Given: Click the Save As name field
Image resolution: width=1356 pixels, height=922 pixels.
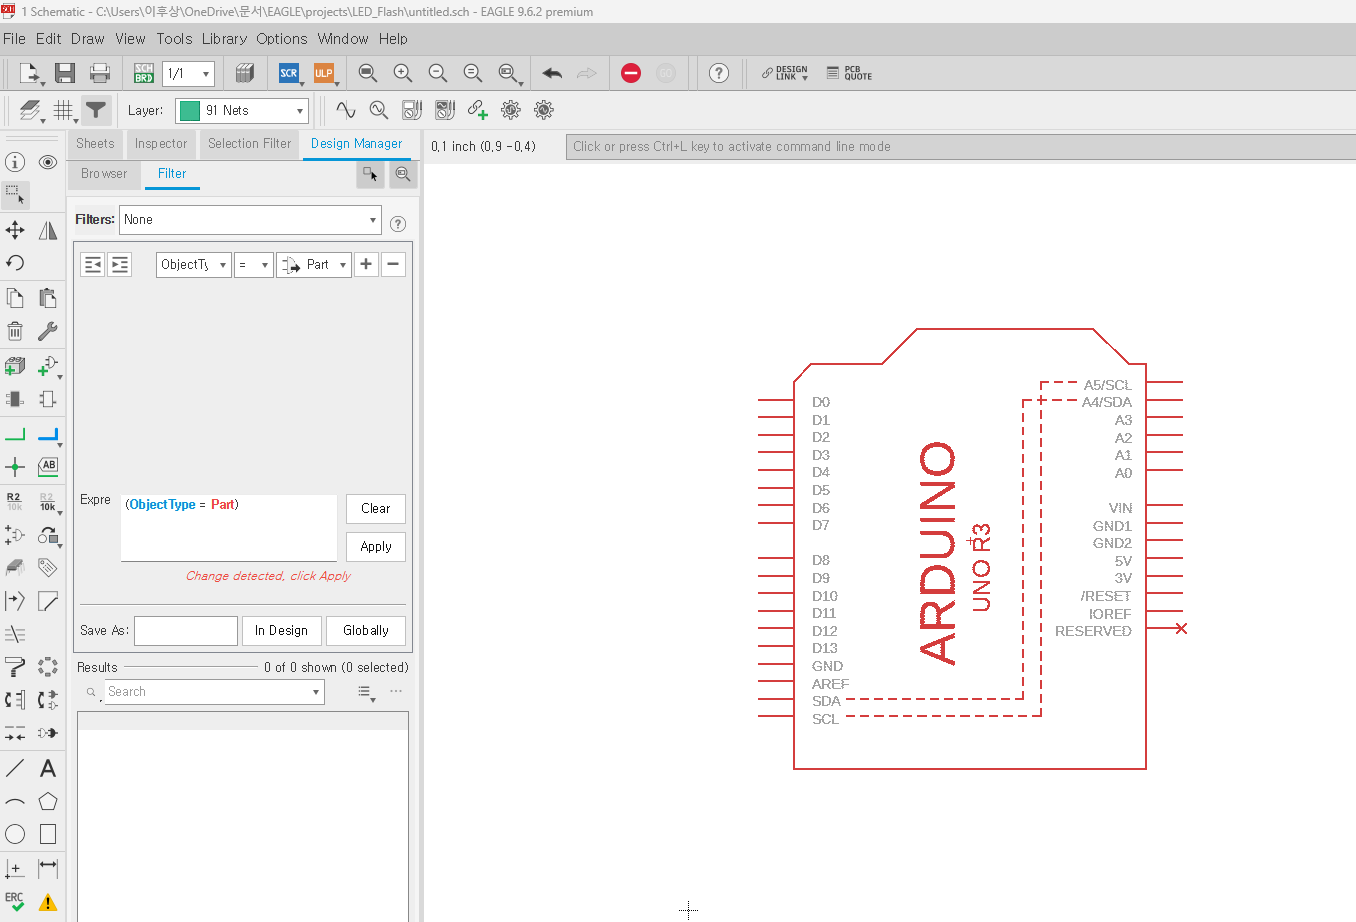Looking at the screenshot, I should (186, 631).
